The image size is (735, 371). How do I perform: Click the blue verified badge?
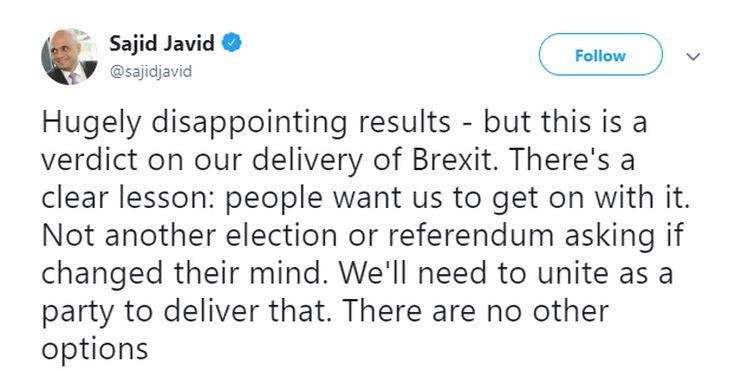pyautogui.click(x=231, y=43)
